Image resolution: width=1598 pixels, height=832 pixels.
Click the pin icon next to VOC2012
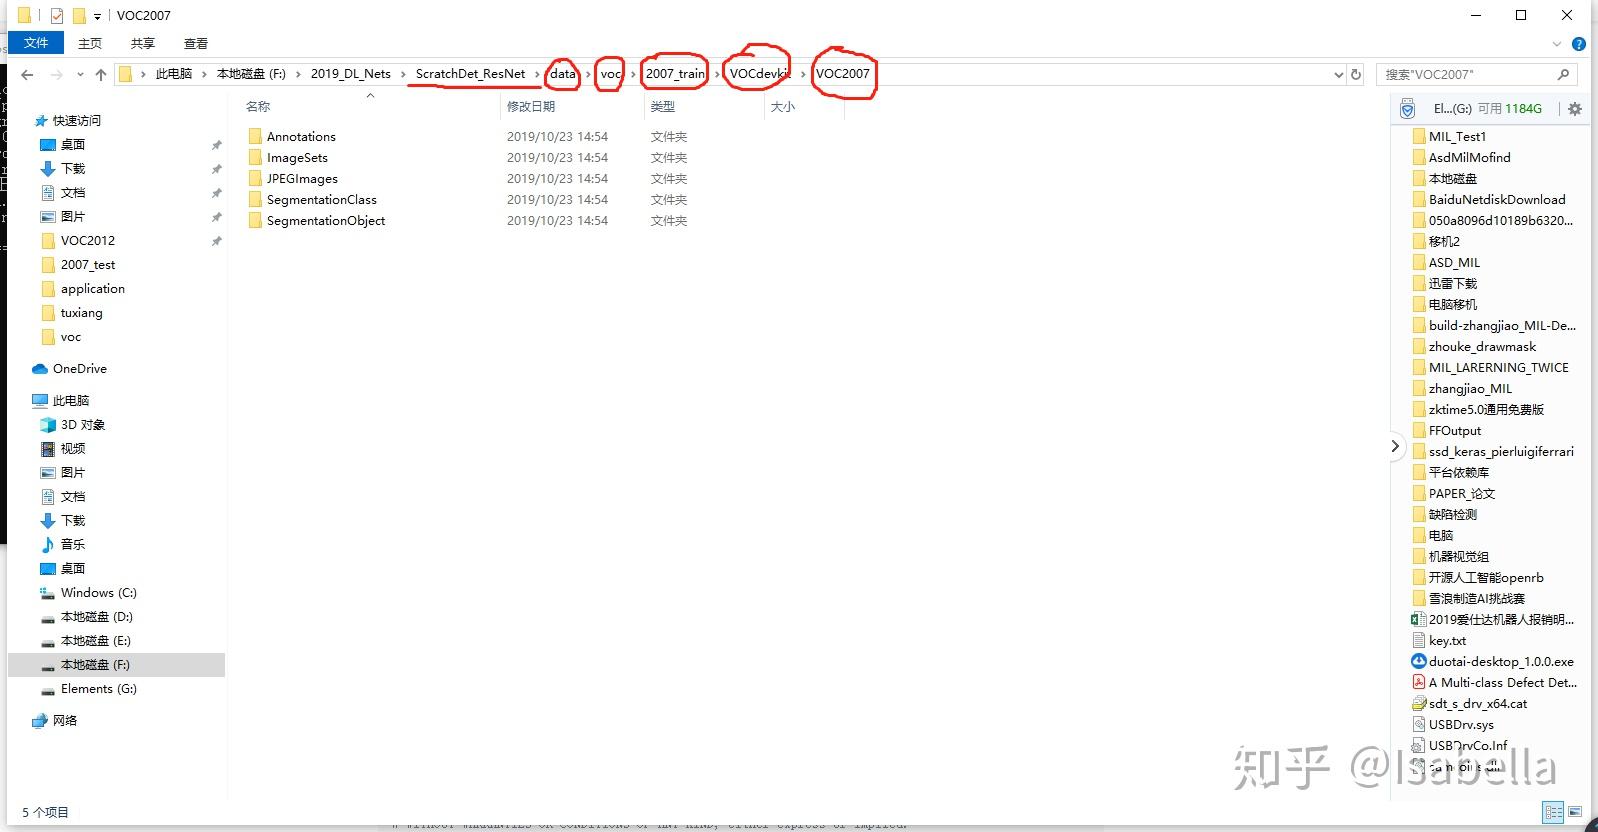[x=216, y=241]
